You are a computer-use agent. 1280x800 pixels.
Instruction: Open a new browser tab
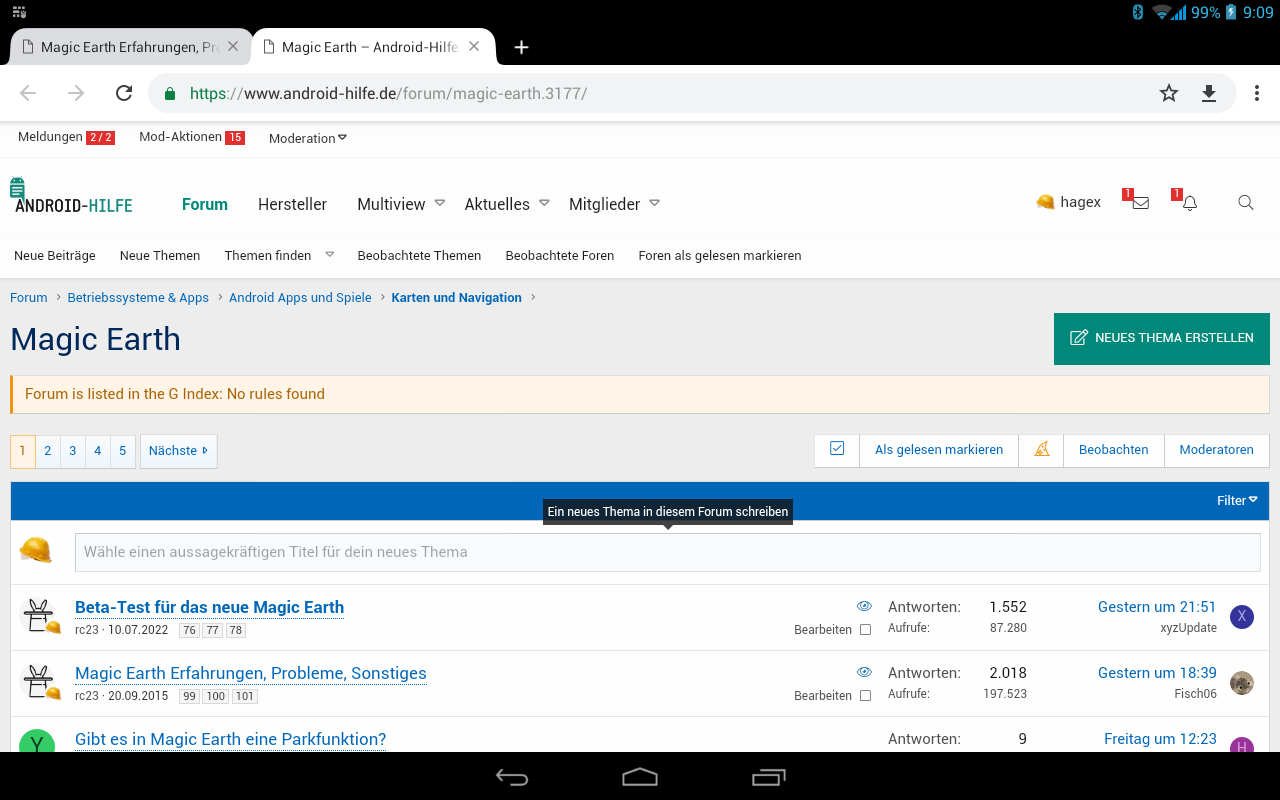[x=521, y=47]
